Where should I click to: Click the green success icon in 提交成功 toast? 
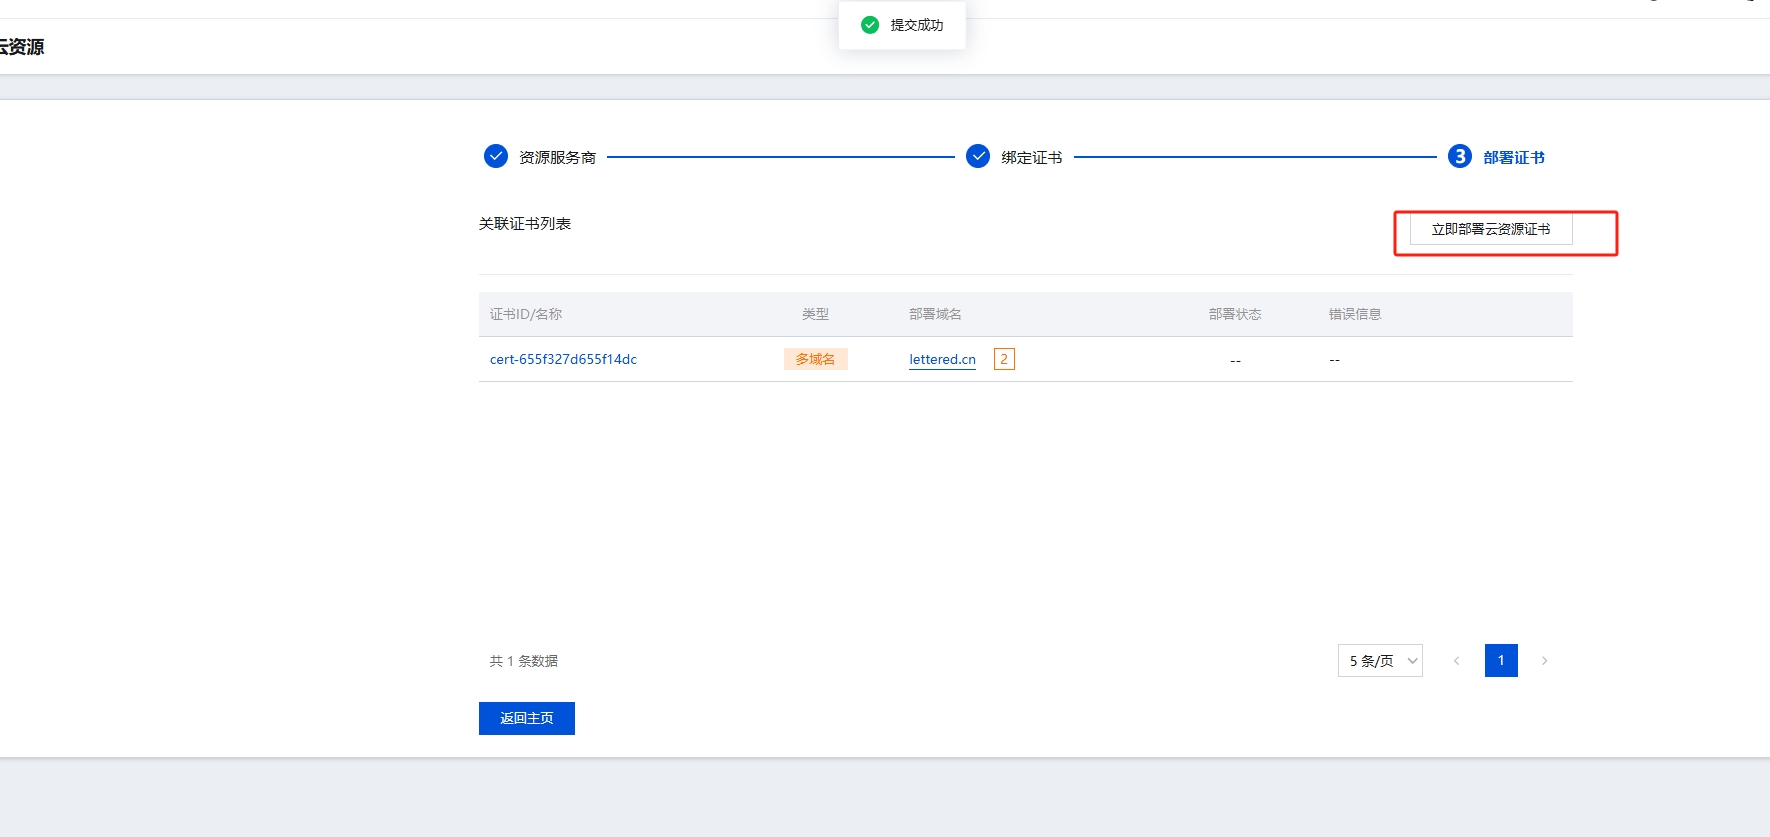(870, 25)
